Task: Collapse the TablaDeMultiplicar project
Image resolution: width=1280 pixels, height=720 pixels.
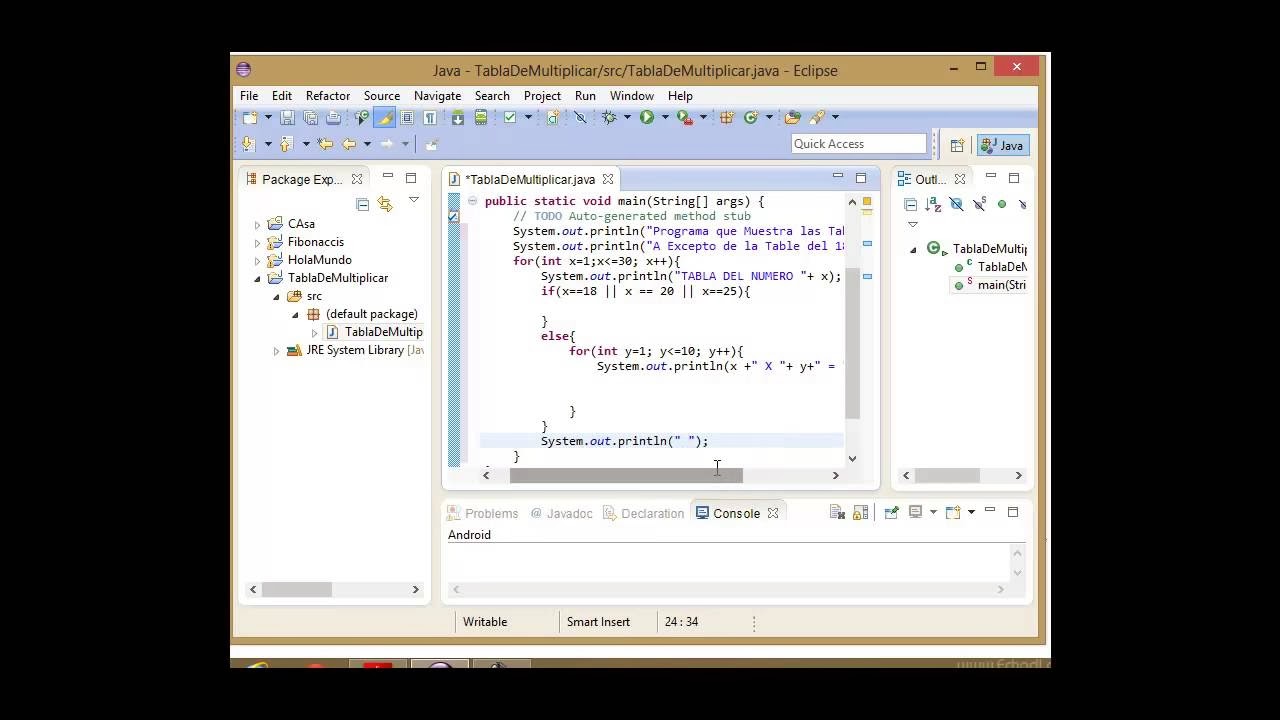Action: 257,279
